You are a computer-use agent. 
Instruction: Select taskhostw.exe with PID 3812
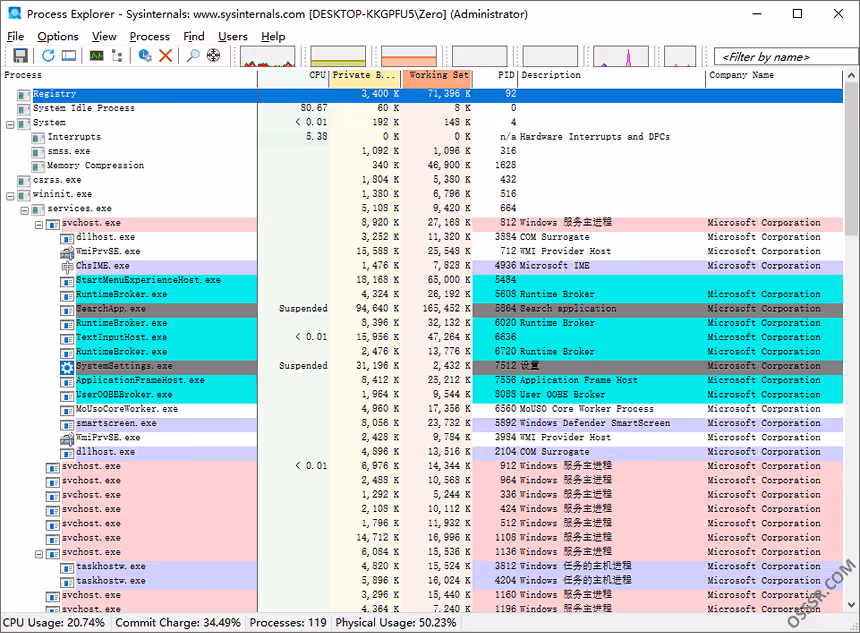pyautogui.click(x=421, y=566)
